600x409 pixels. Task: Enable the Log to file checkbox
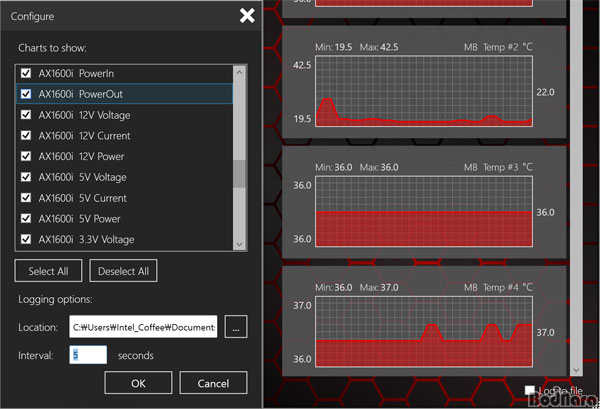530,390
